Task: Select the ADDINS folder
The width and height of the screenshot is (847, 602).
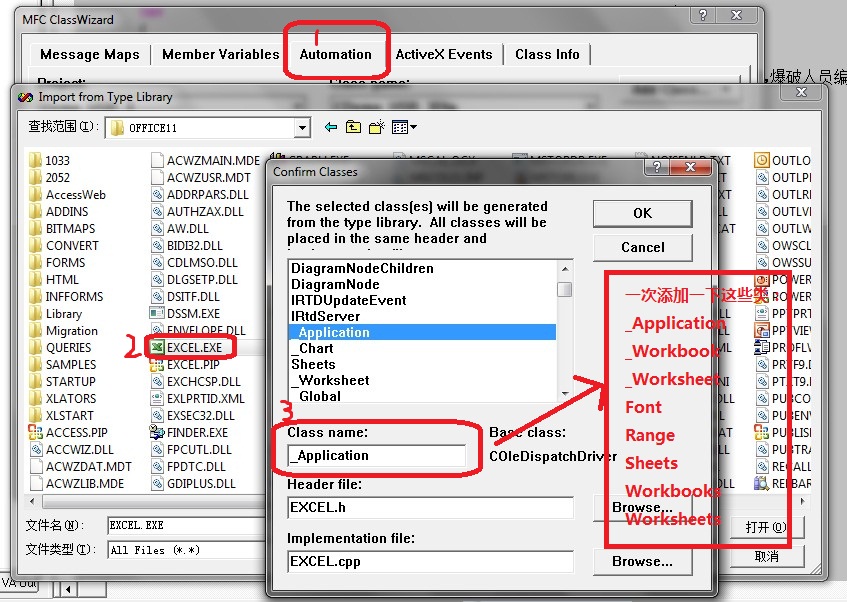Action: pyautogui.click(x=59, y=212)
